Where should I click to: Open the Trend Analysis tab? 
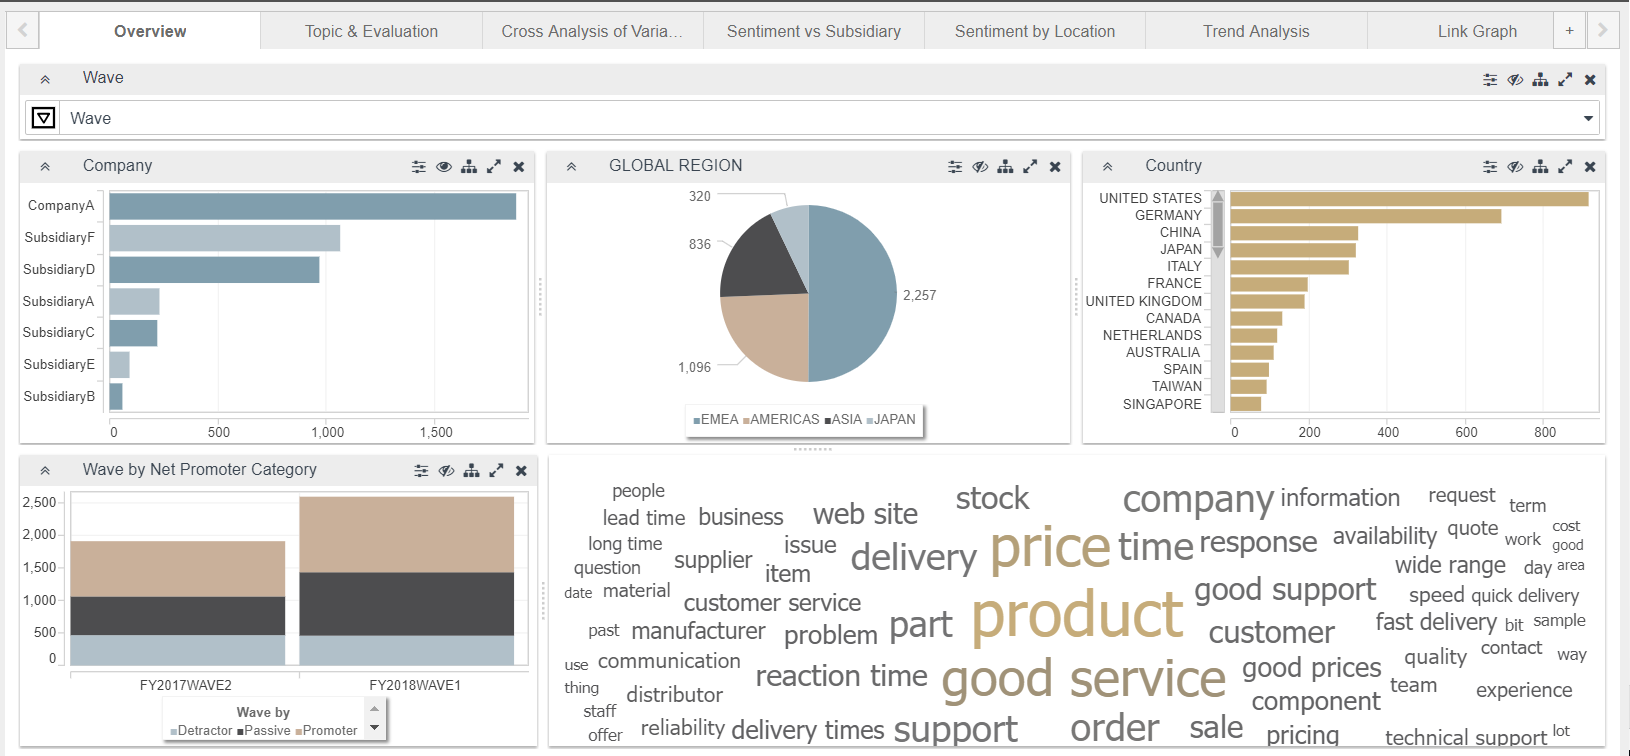tap(1256, 31)
